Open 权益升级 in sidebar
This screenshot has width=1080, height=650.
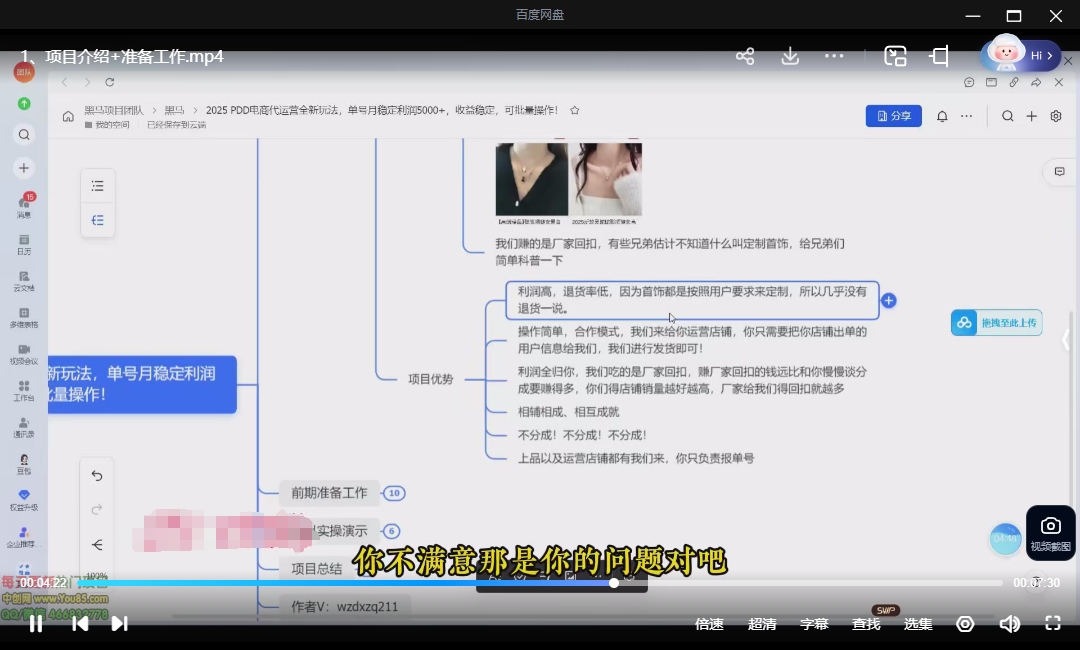tap(24, 500)
